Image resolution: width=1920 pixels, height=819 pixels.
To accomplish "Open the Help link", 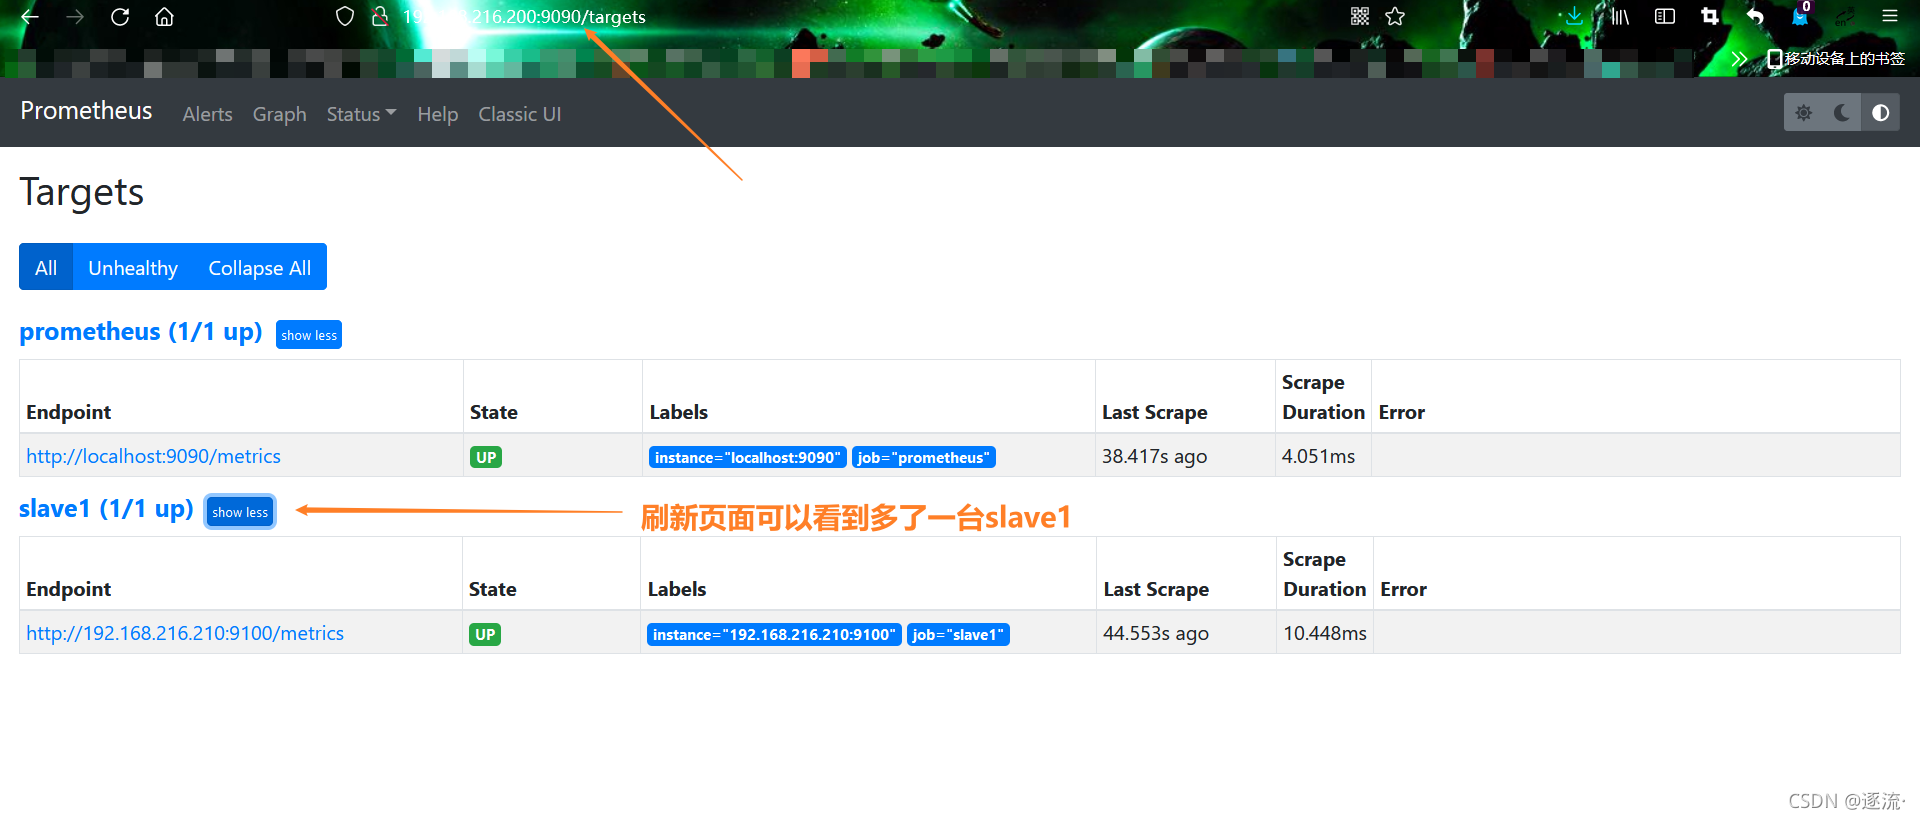I will click(437, 114).
